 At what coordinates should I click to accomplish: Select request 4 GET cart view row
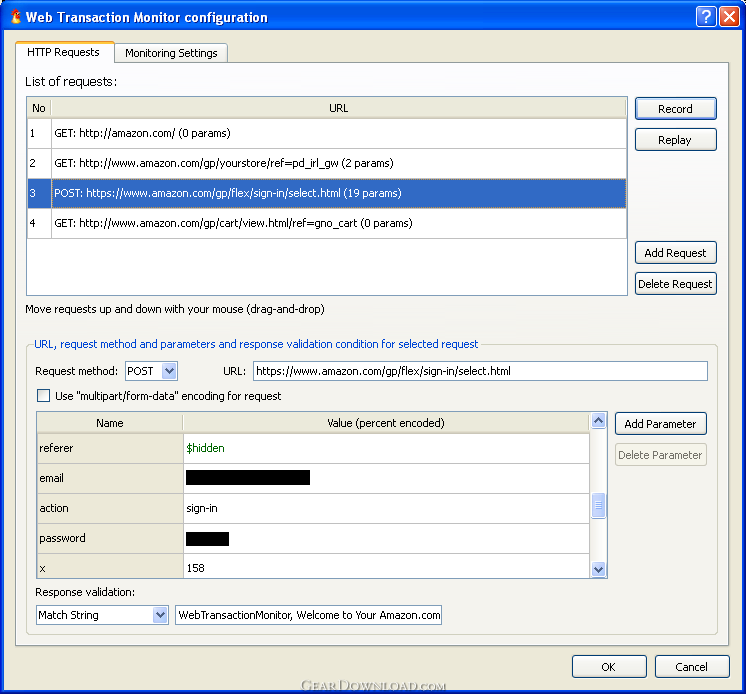[327, 223]
